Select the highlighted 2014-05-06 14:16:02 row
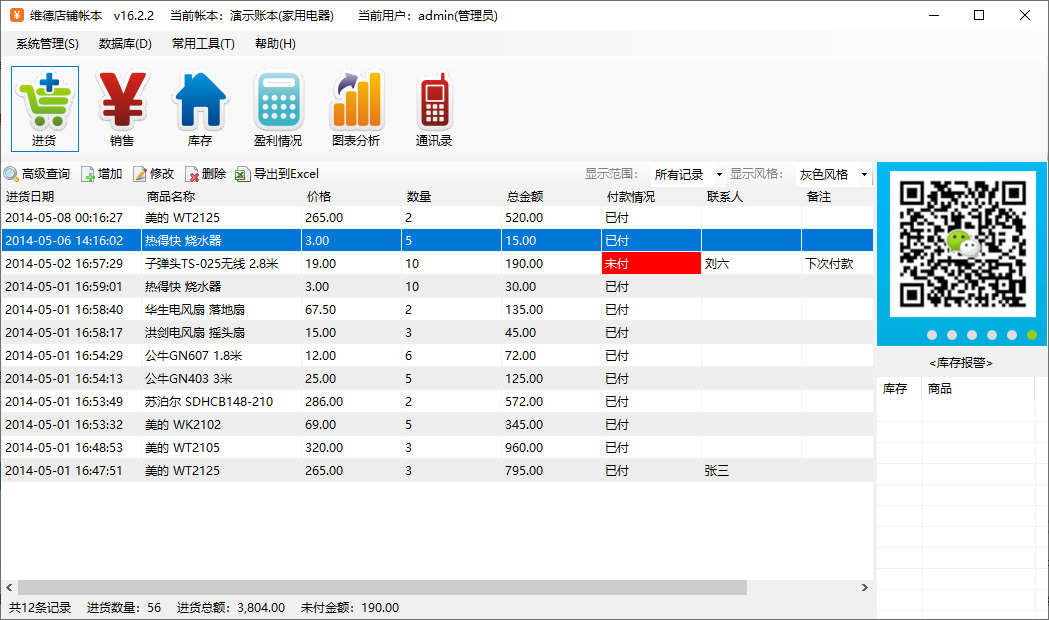The image size is (1049, 620). pos(437,241)
